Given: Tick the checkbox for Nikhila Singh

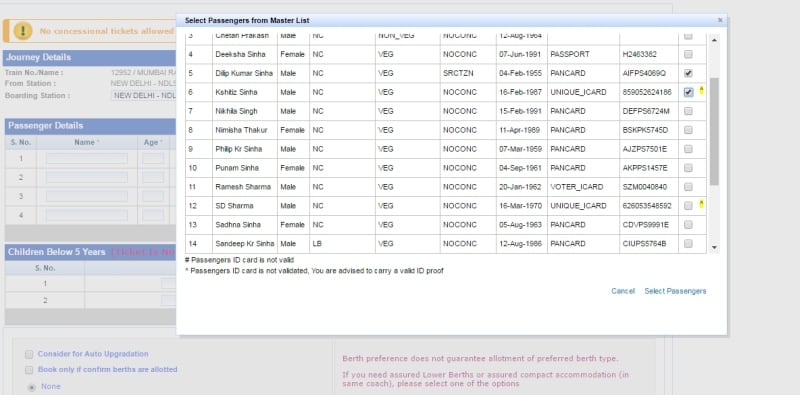Looking at the screenshot, I should point(688,111).
